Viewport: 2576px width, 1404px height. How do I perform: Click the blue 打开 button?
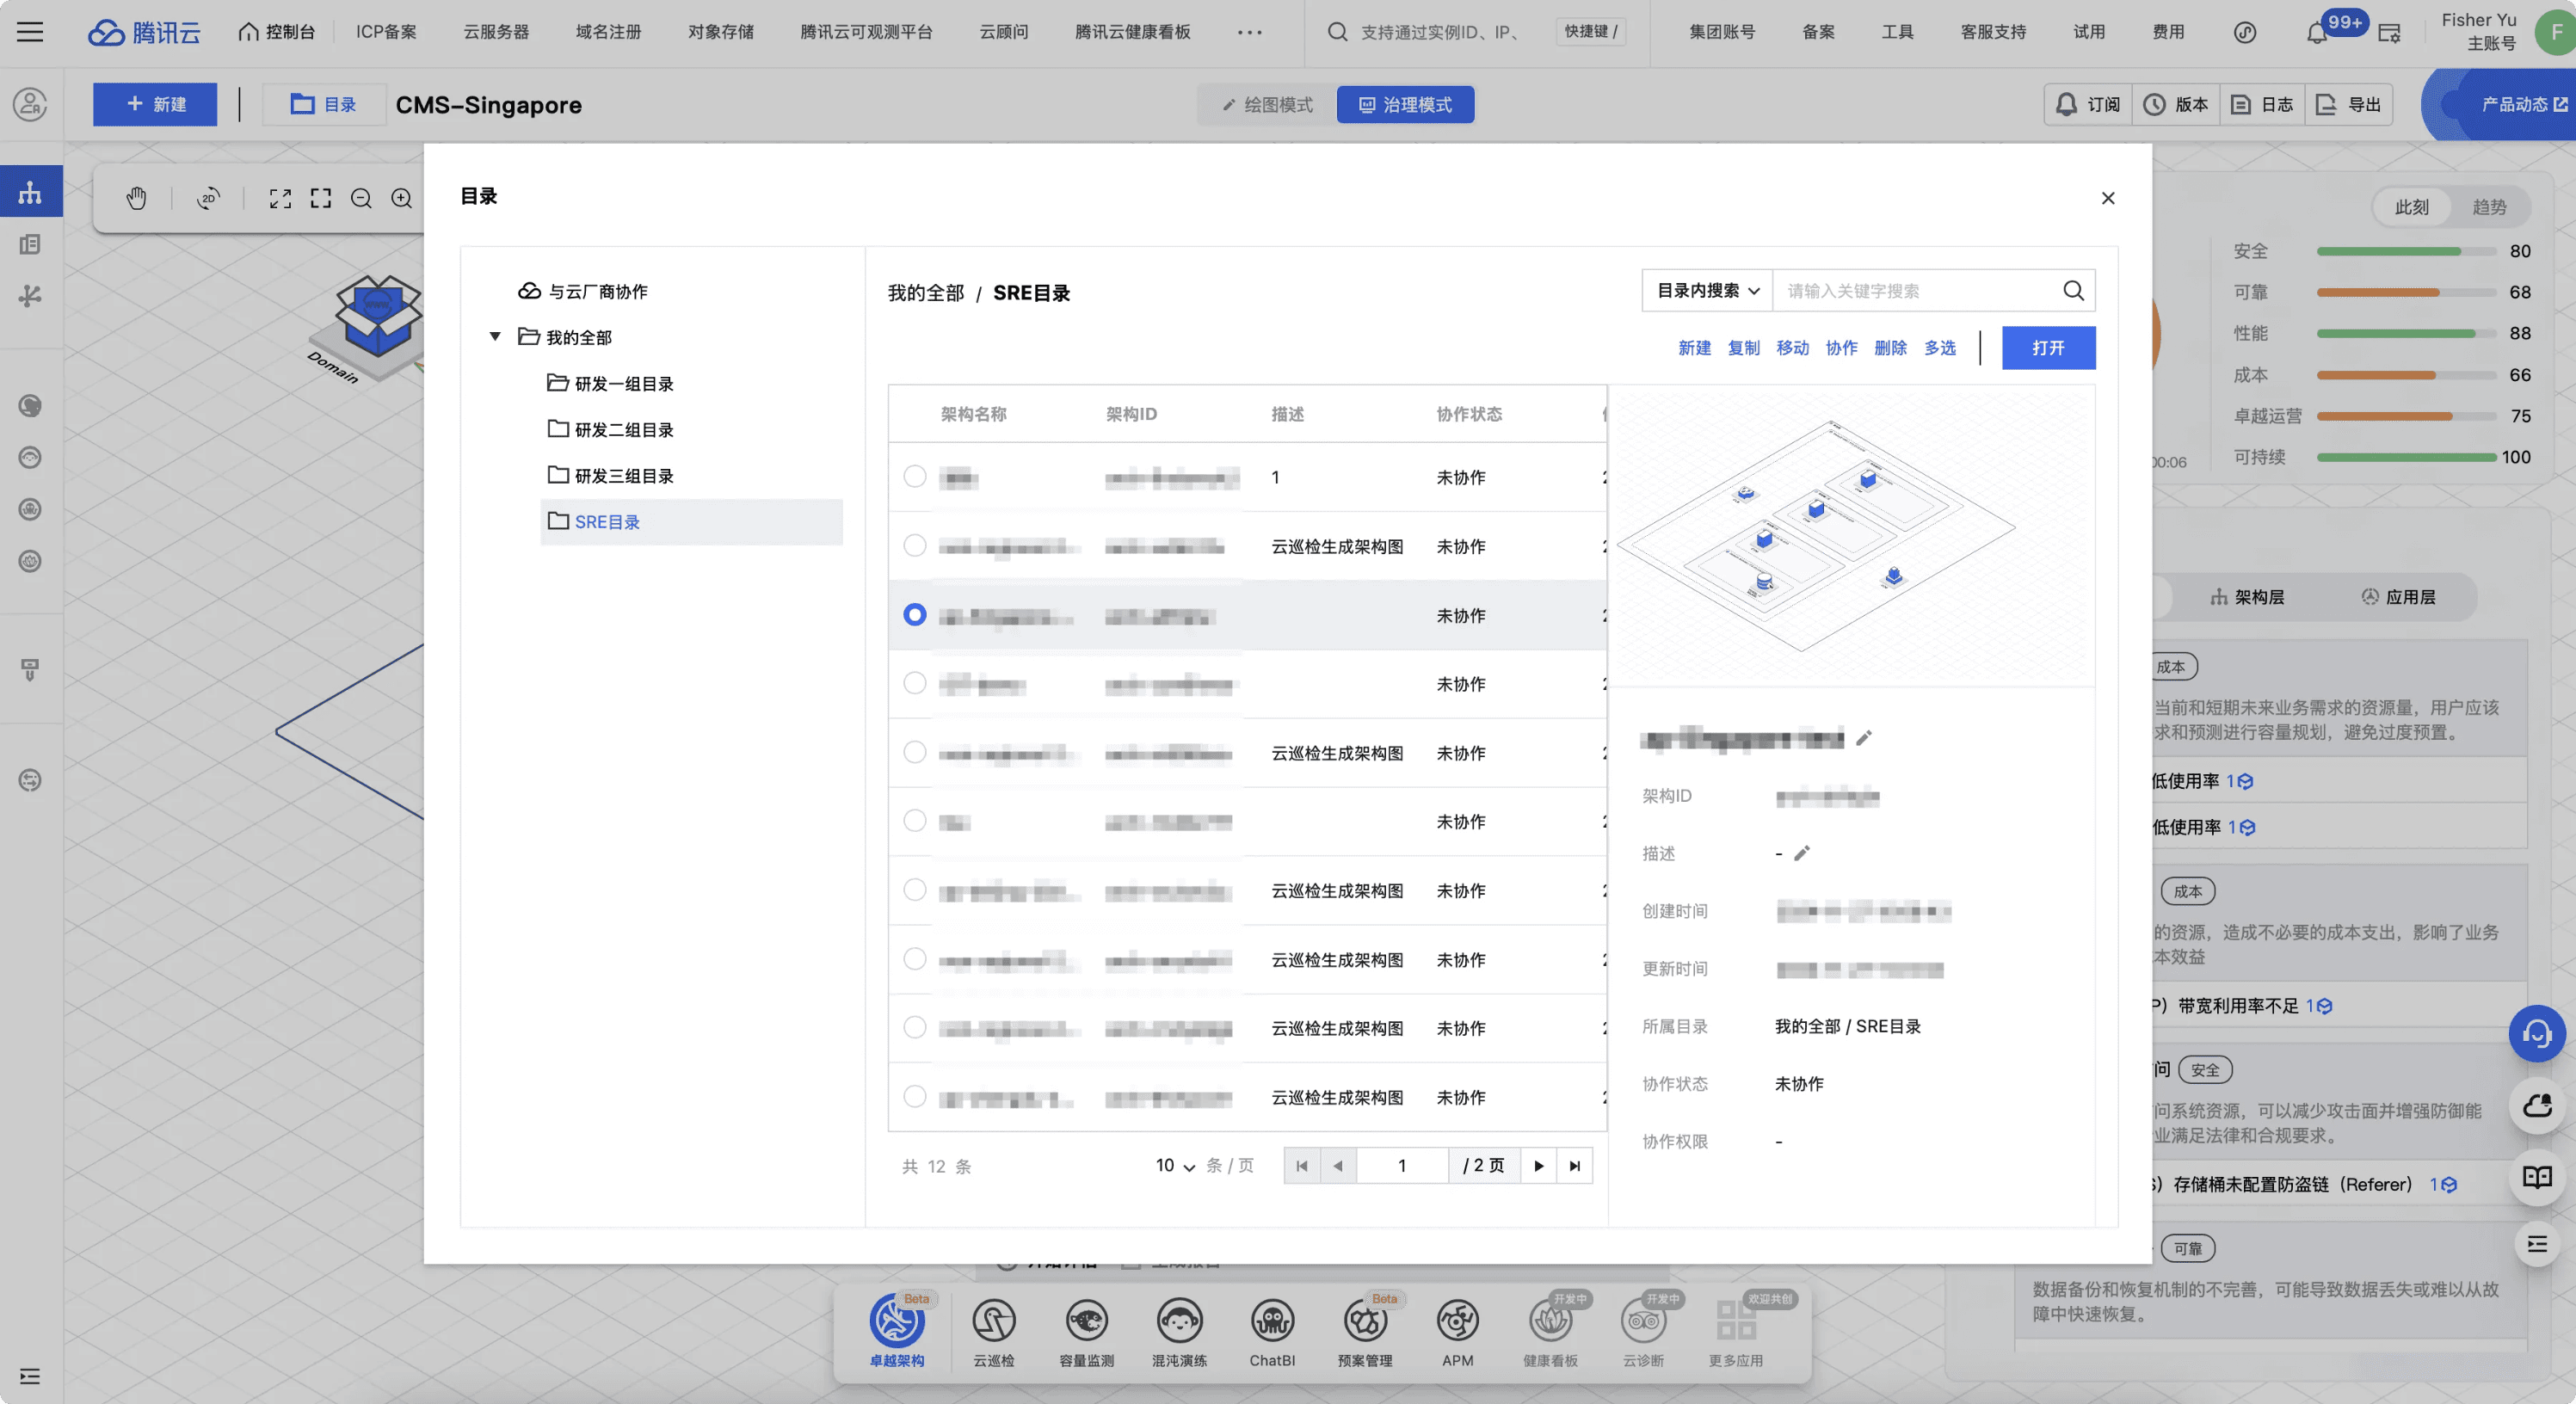pos(2047,348)
